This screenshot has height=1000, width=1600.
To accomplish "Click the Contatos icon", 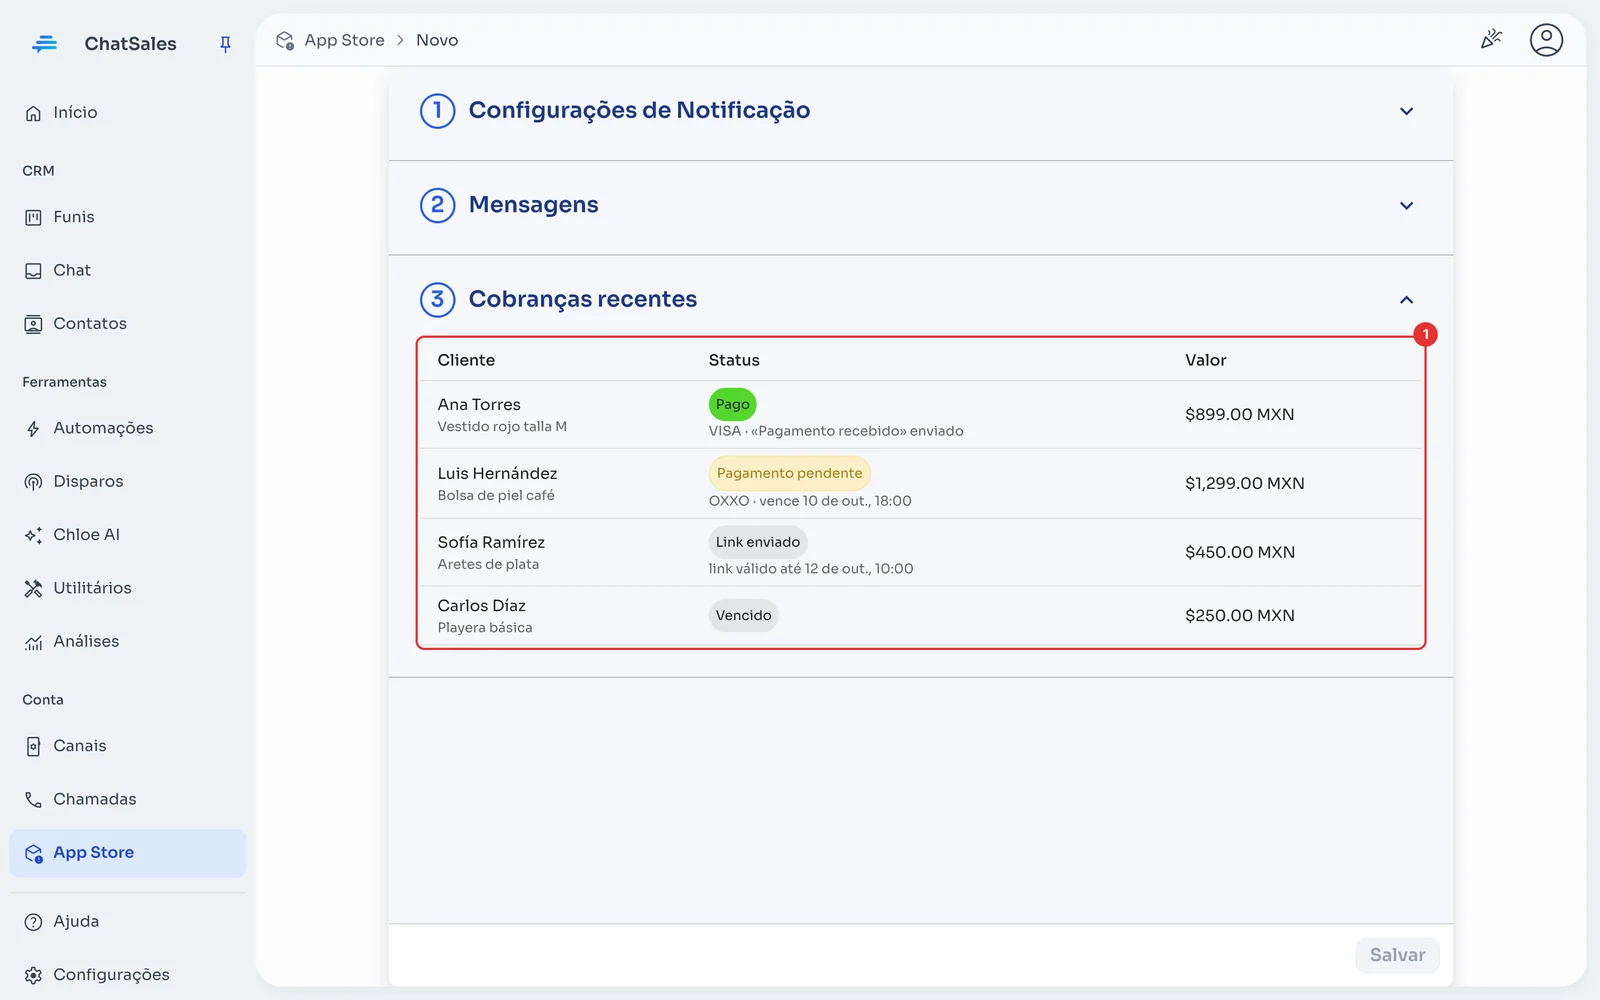I will [33, 324].
